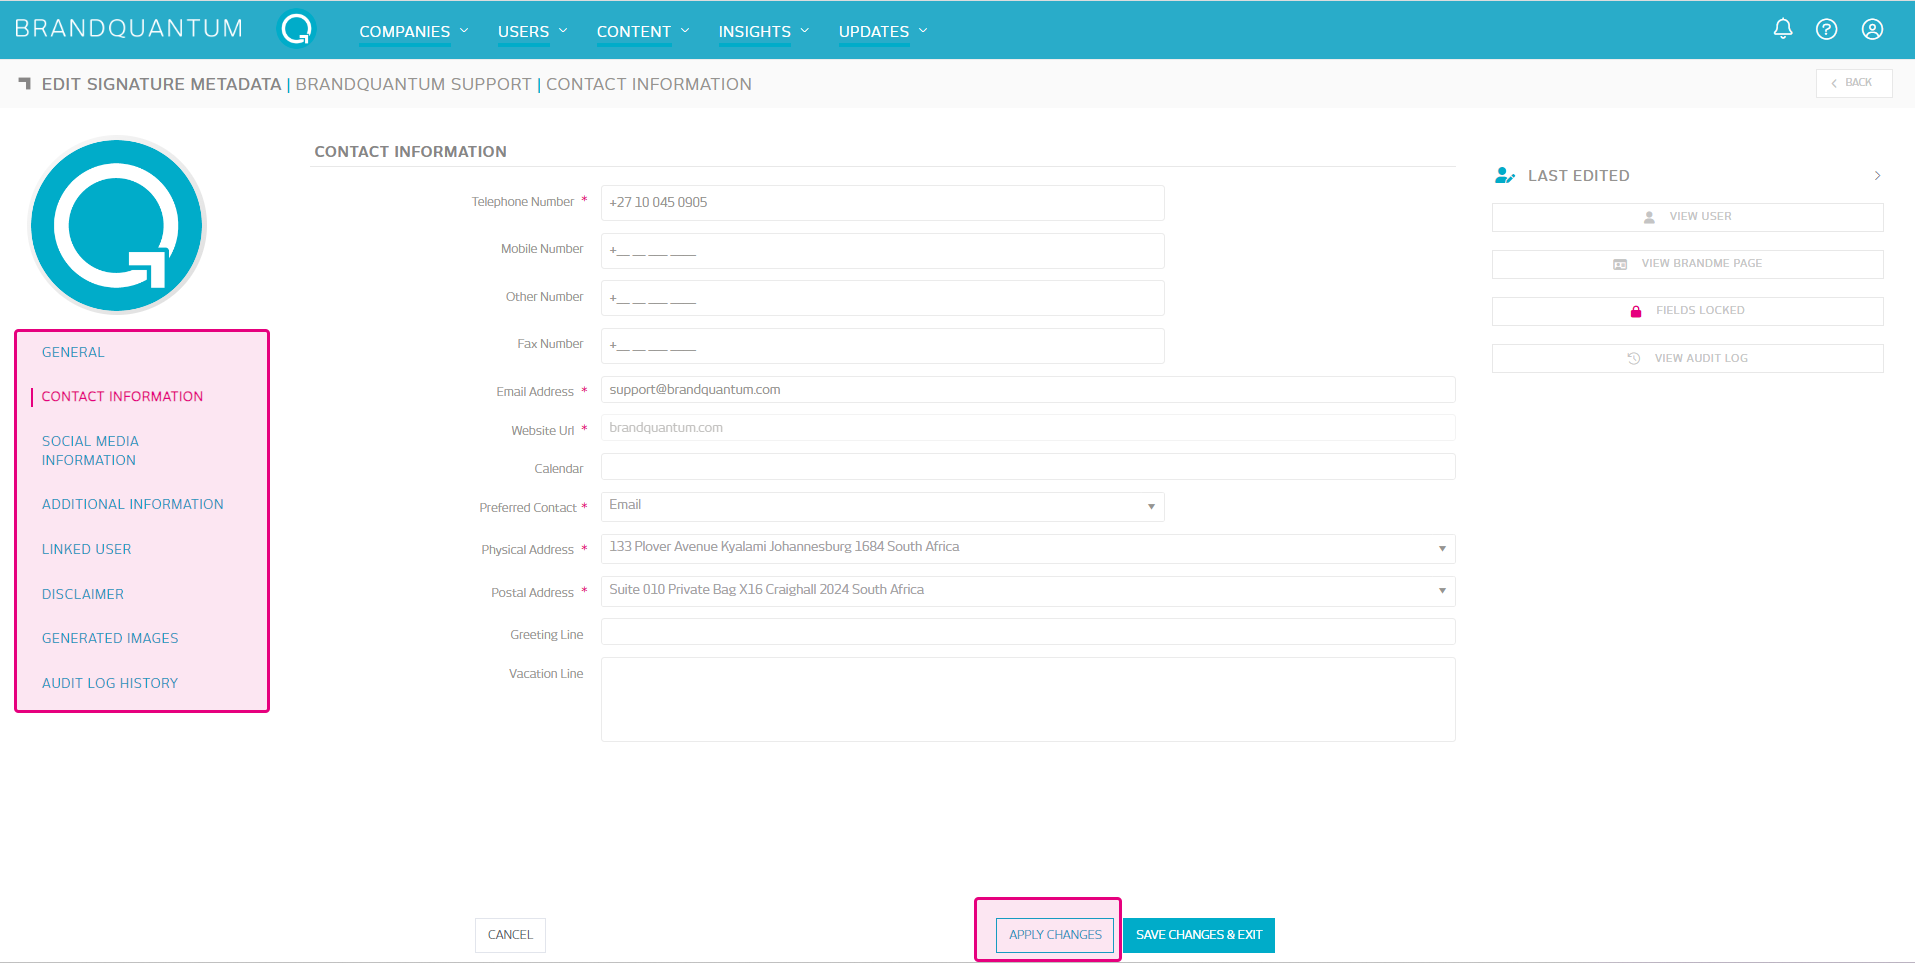The image size is (1915, 963).
Task: Click APPLY CHANGES button
Action: pyautogui.click(x=1054, y=935)
